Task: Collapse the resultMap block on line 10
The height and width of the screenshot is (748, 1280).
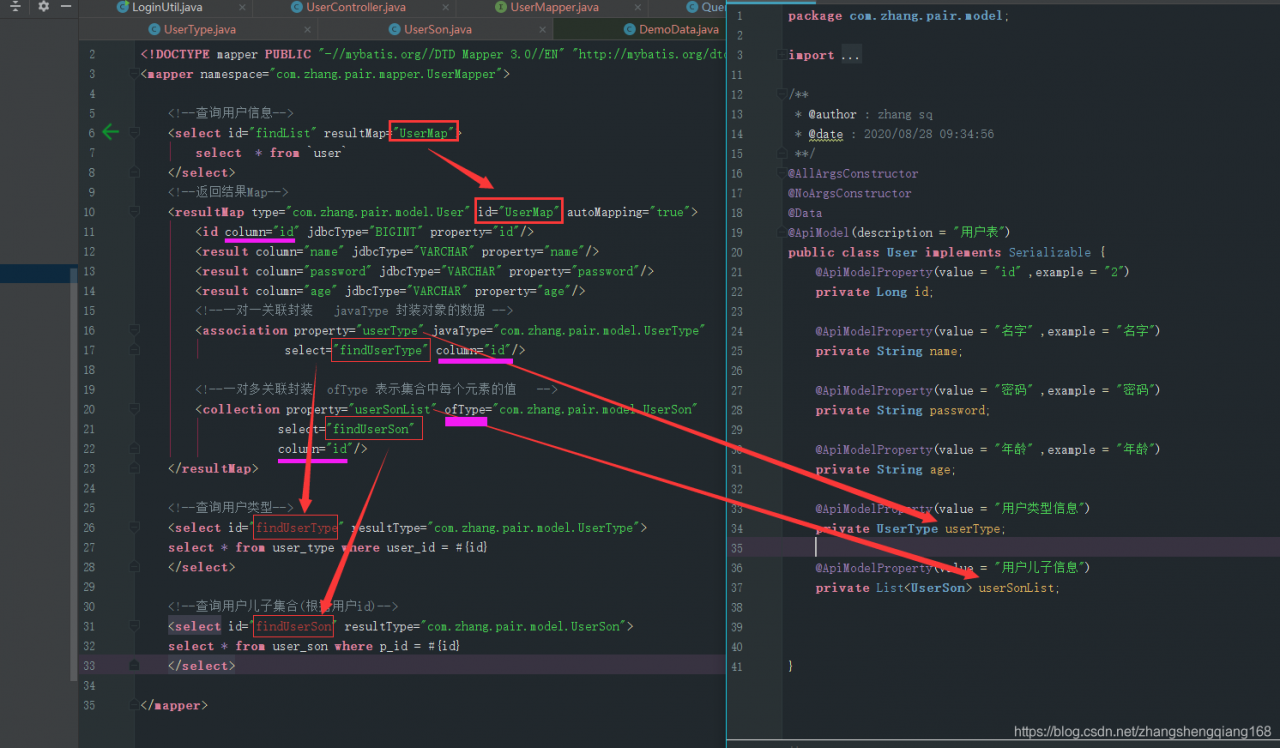Action: tap(135, 212)
